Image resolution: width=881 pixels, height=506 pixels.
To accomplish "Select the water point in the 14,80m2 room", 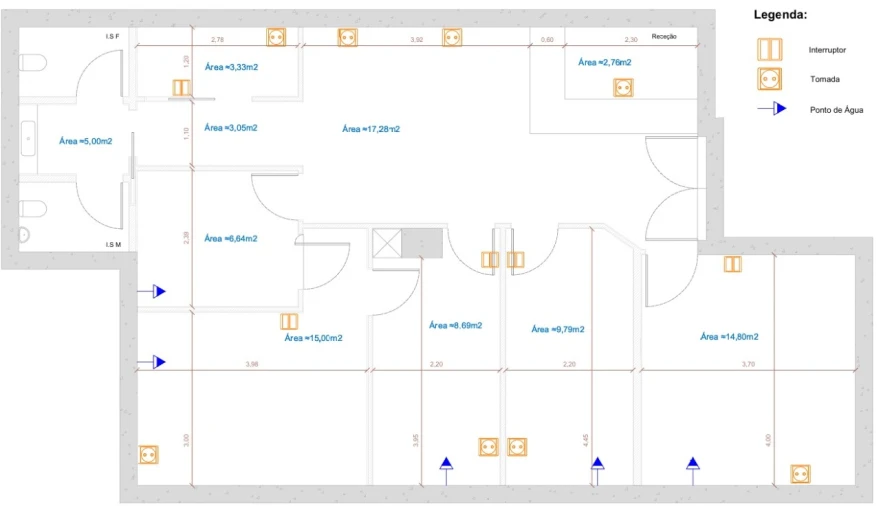I will tap(693, 471).
